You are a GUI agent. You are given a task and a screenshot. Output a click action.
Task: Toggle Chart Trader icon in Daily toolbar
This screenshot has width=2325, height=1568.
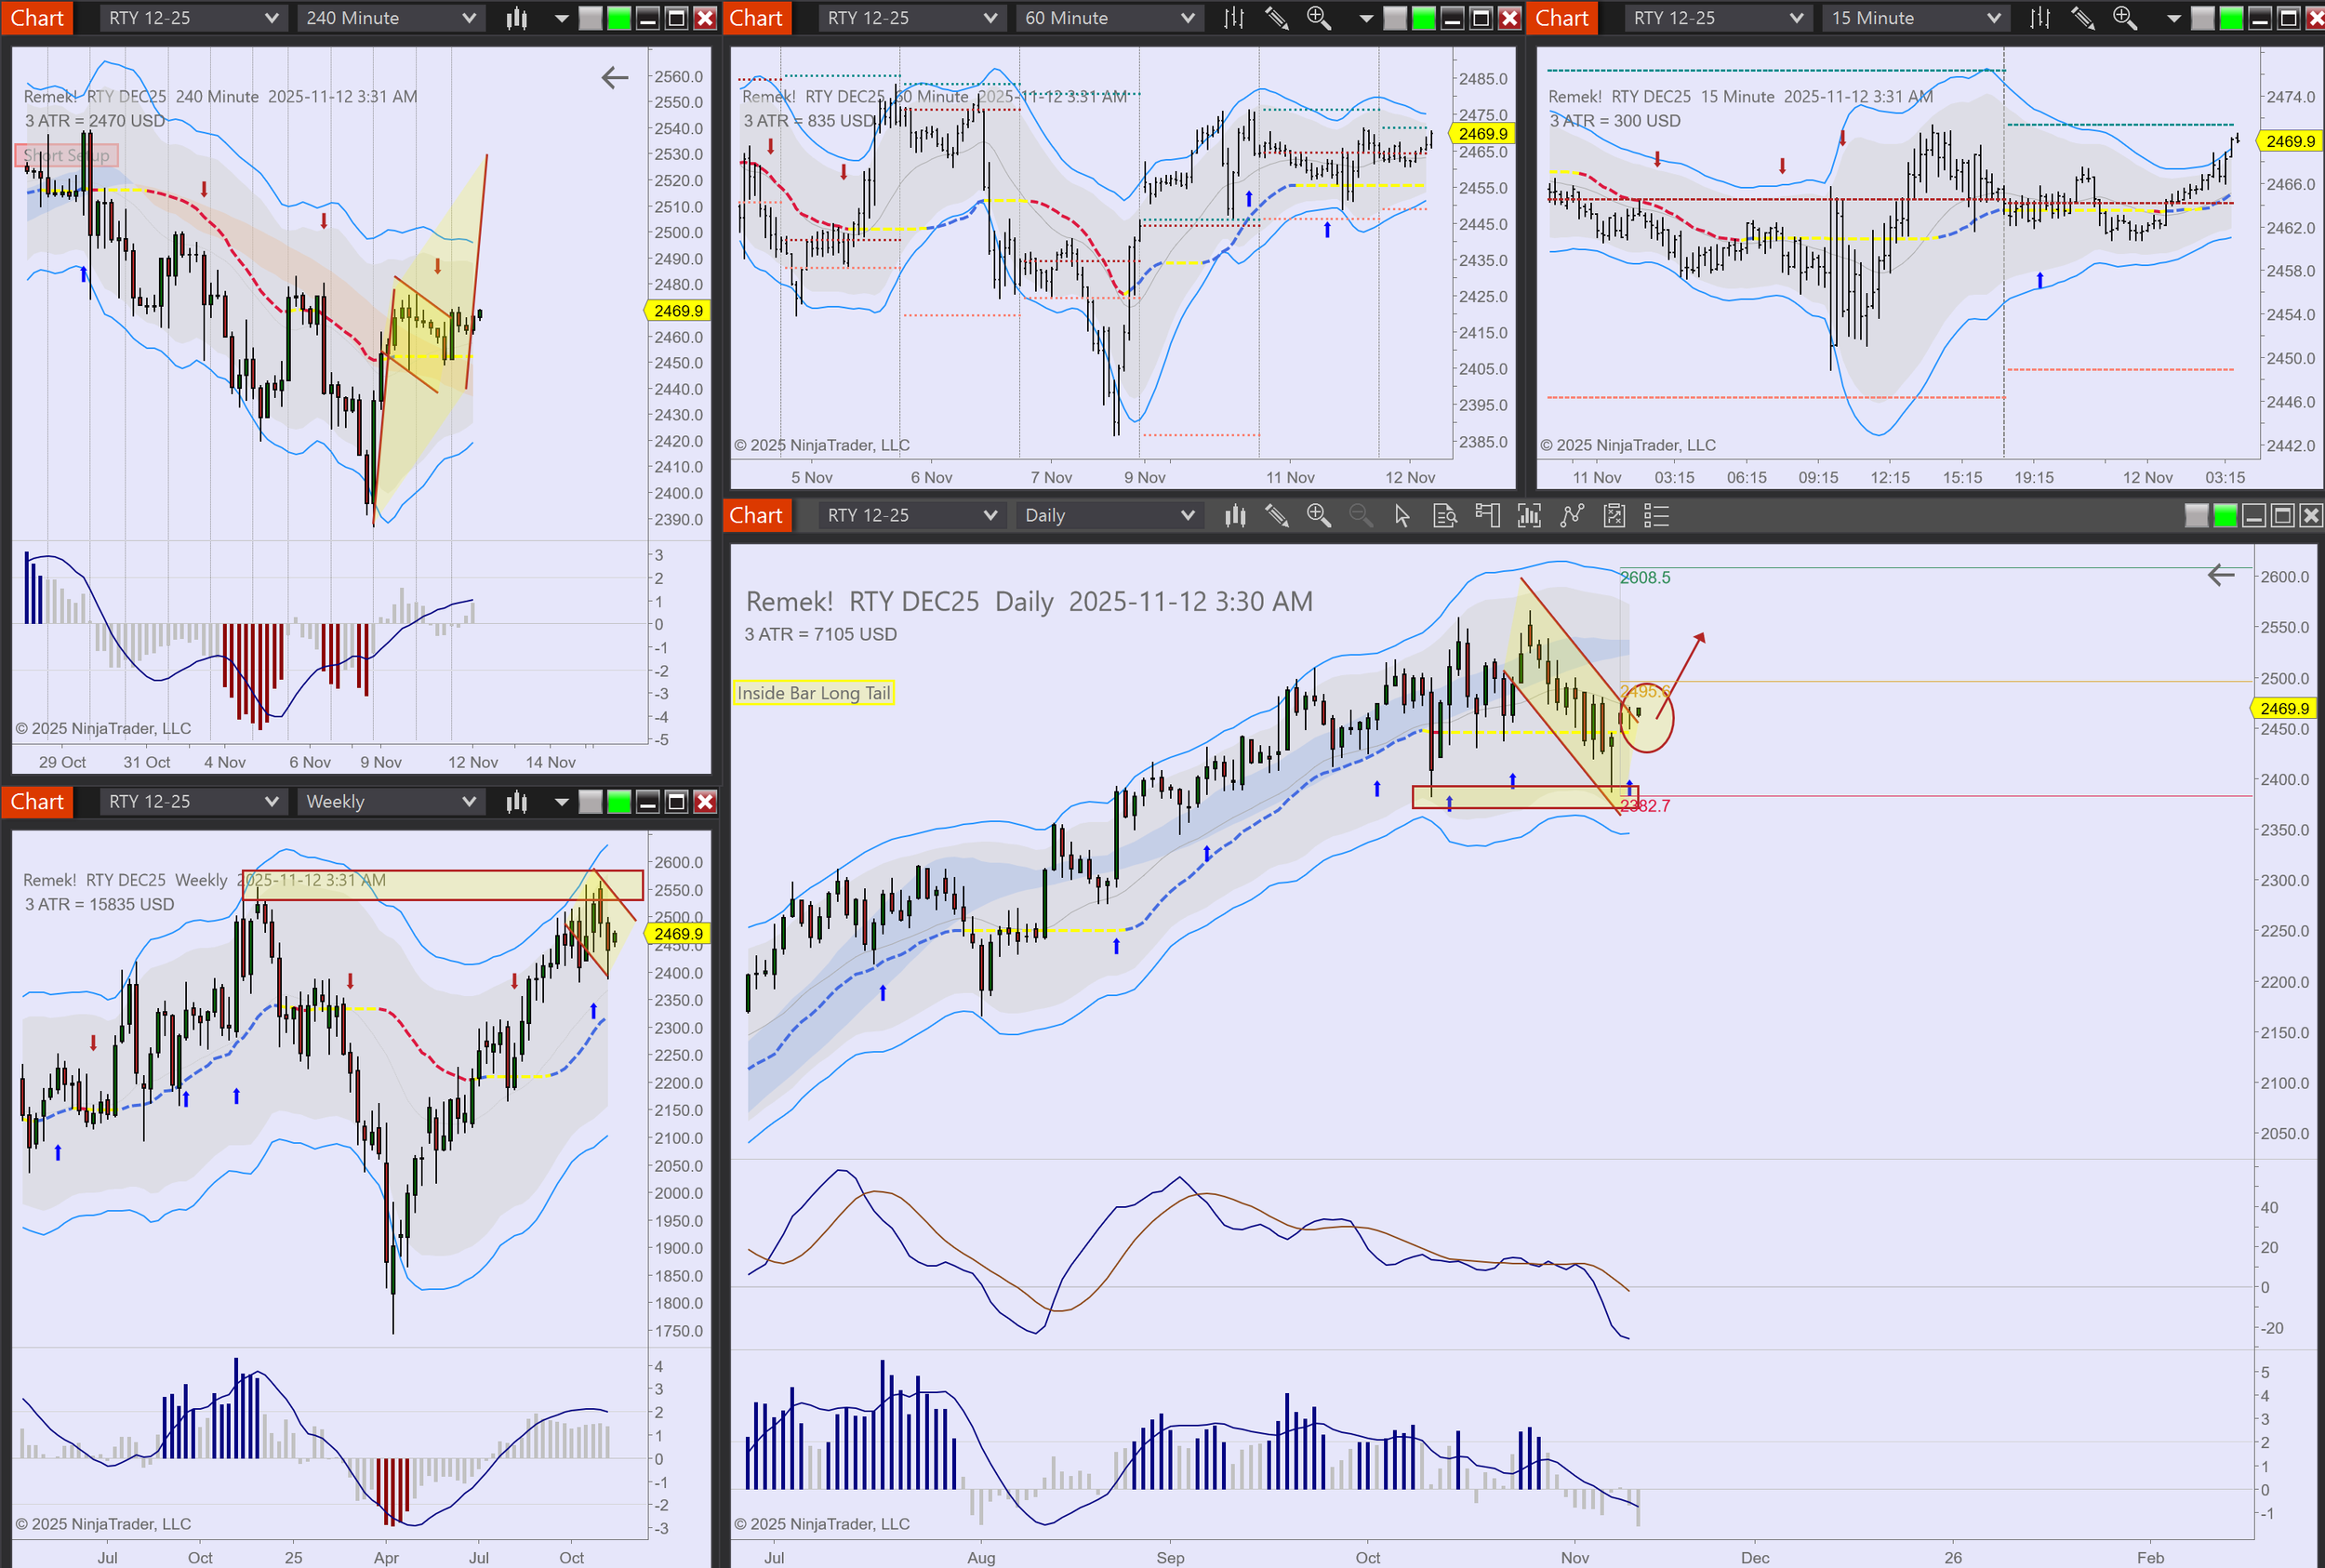click(x=1487, y=516)
